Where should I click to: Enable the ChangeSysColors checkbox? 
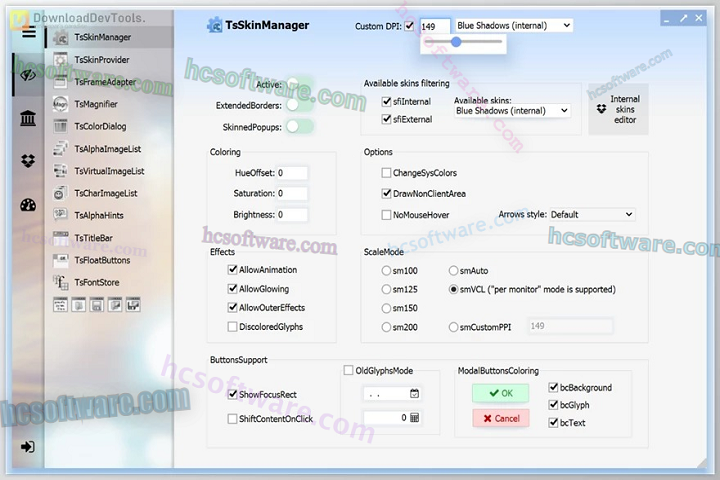pyautogui.click(x=386, y=173)
